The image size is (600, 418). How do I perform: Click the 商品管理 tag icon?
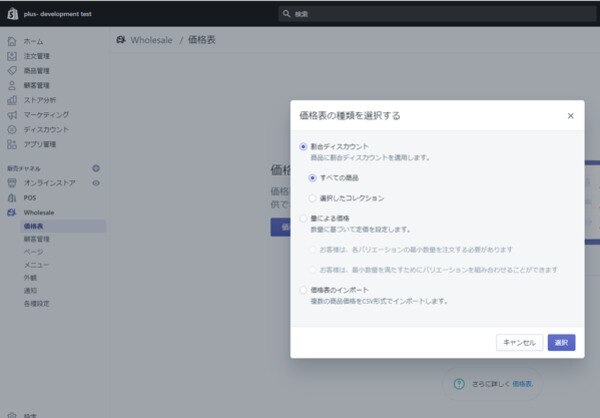(12, 70)
